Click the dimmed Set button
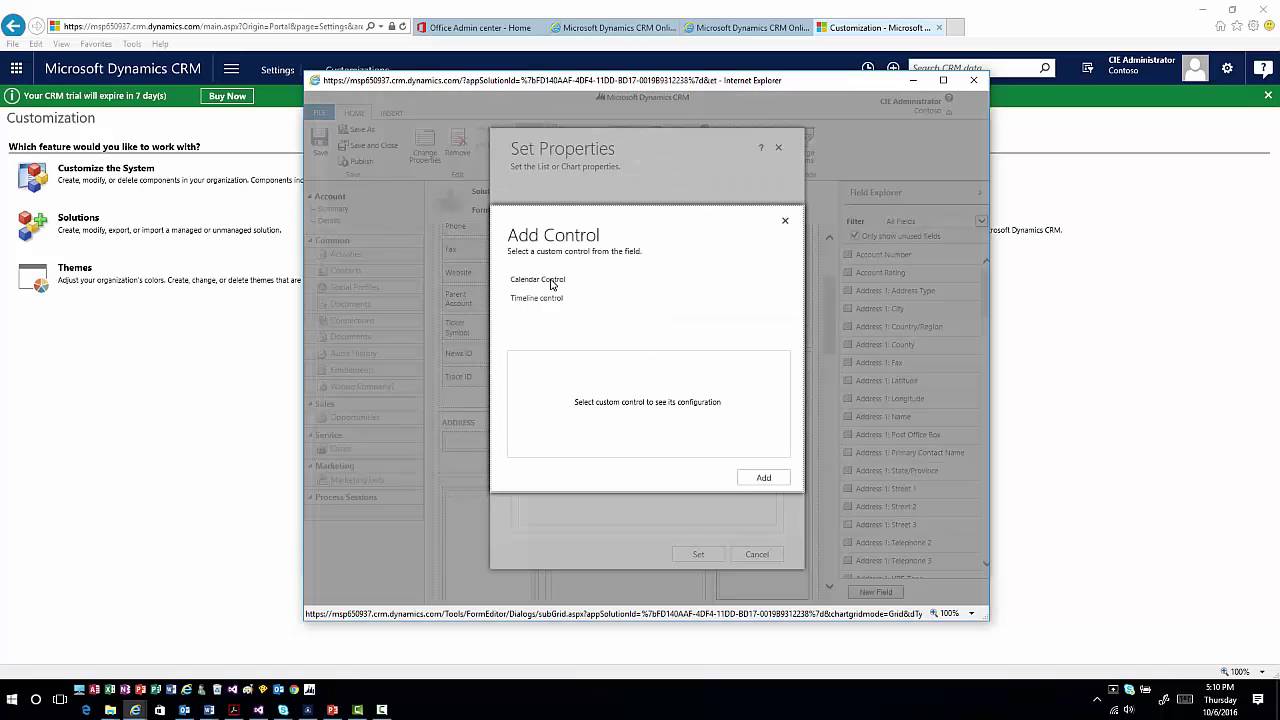This screenshot has width=1280, height=720. pyautogui.click(x=698, y=554)
